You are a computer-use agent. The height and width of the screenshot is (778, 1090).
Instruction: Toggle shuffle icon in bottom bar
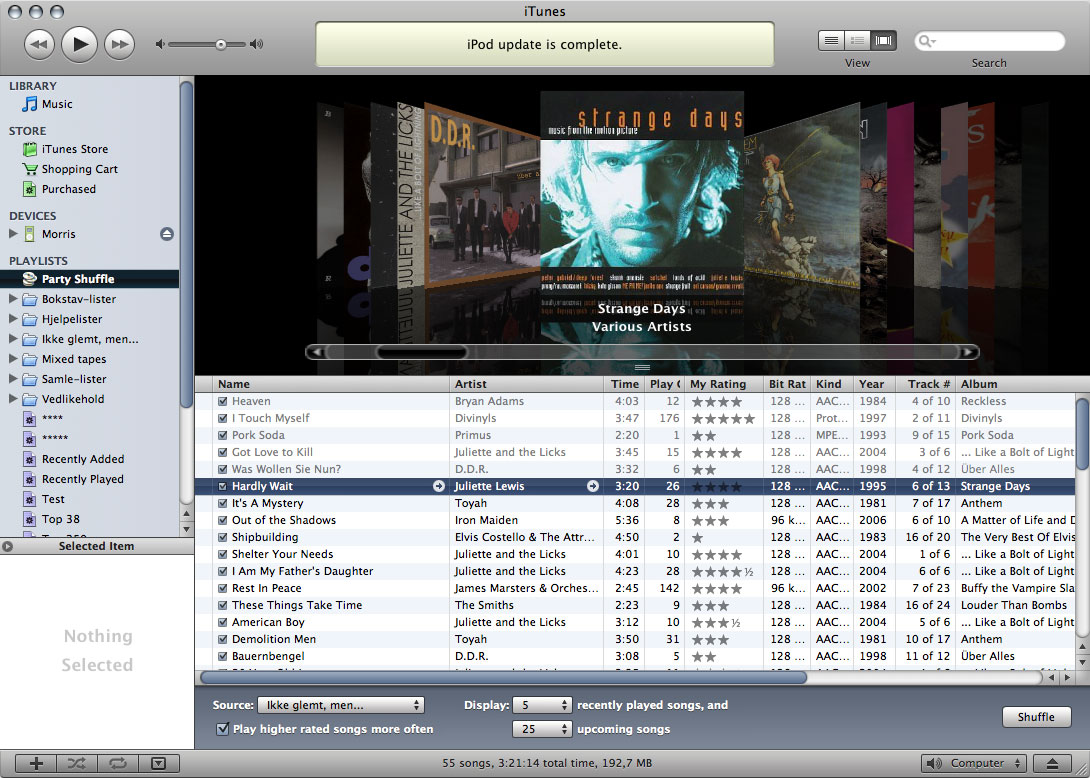point(76,763)
